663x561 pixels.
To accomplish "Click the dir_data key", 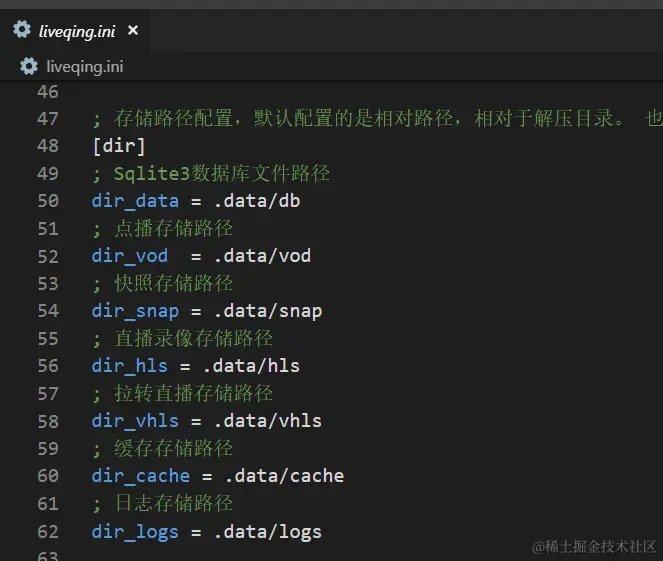I will [135, 201].
